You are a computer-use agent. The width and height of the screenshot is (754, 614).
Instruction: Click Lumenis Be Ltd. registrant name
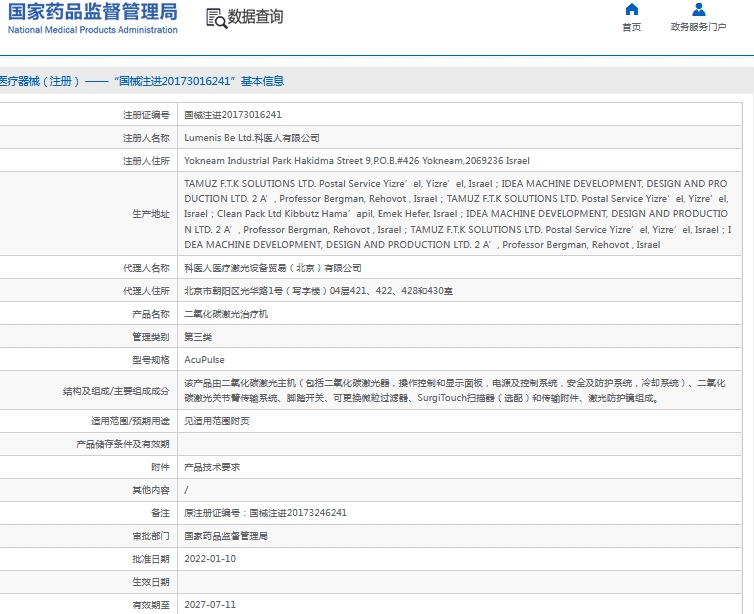[252, 138]
